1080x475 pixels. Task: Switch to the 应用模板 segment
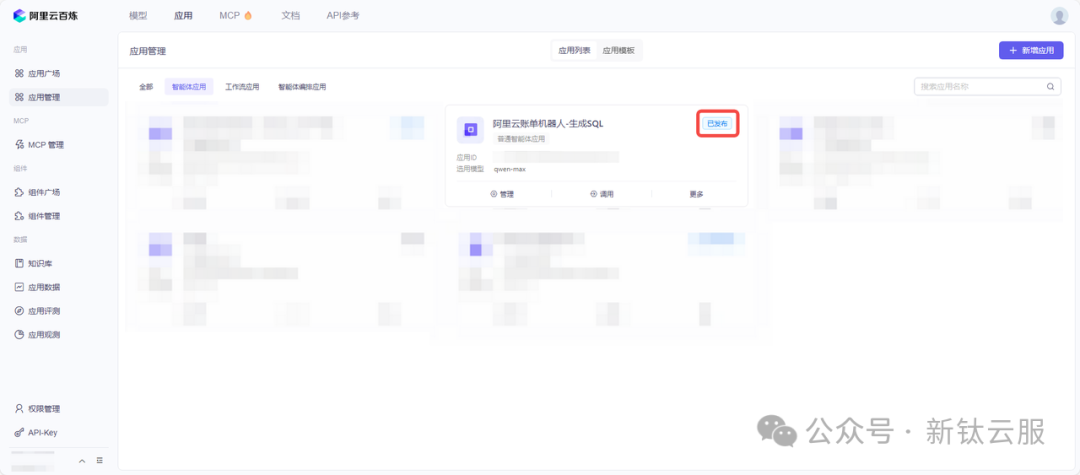point(619,50)
